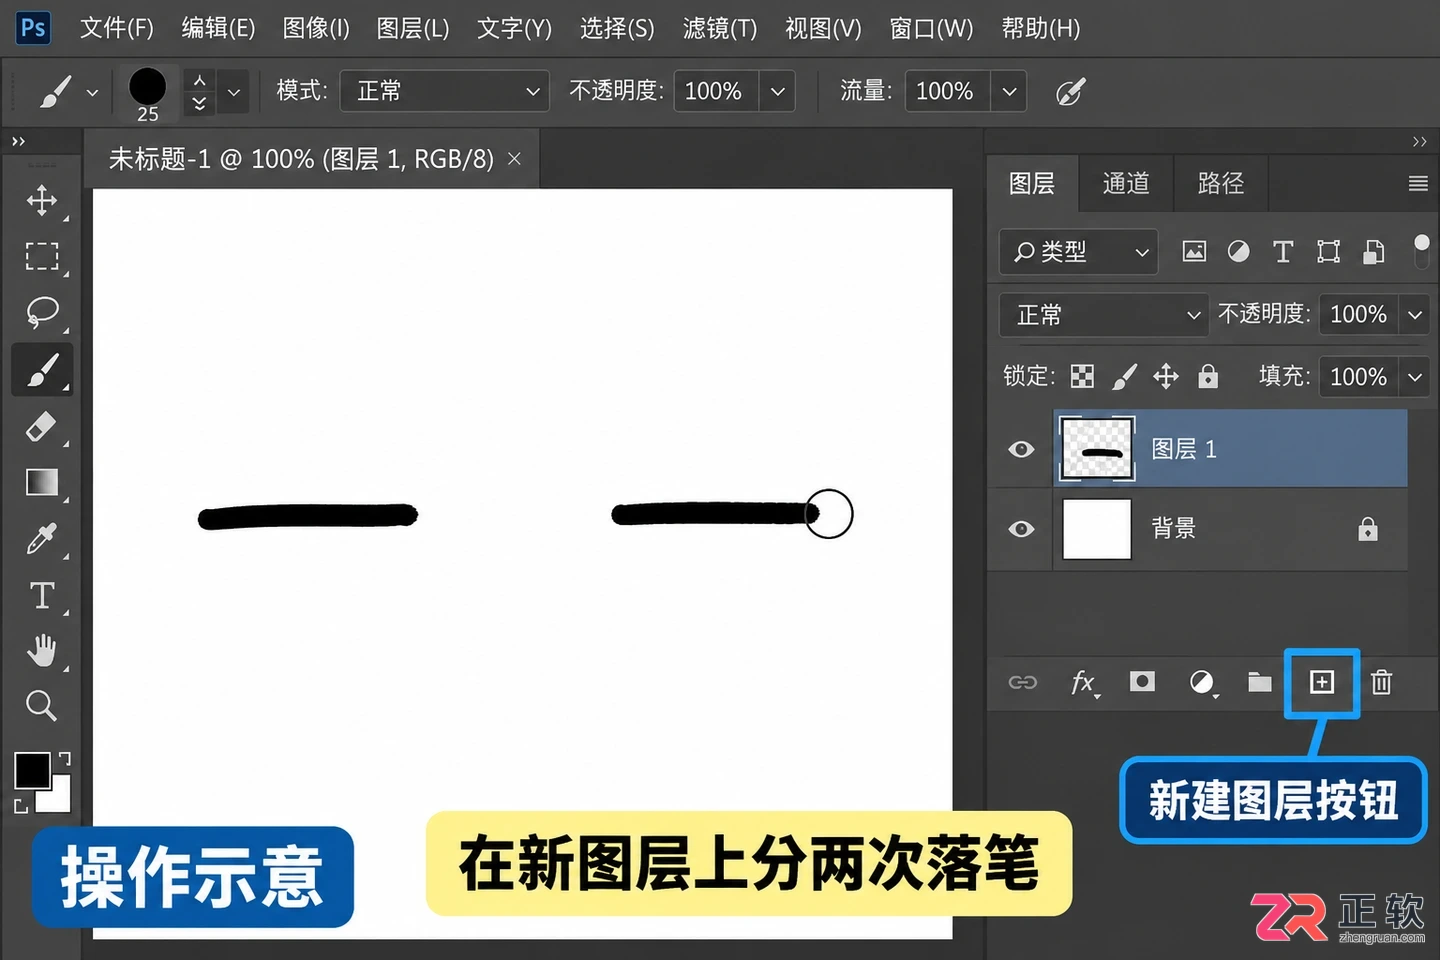The height and width of the screenshot is (960, 1440).
Task: Switch to the 通道 tab
Action: coord(1126,183)
